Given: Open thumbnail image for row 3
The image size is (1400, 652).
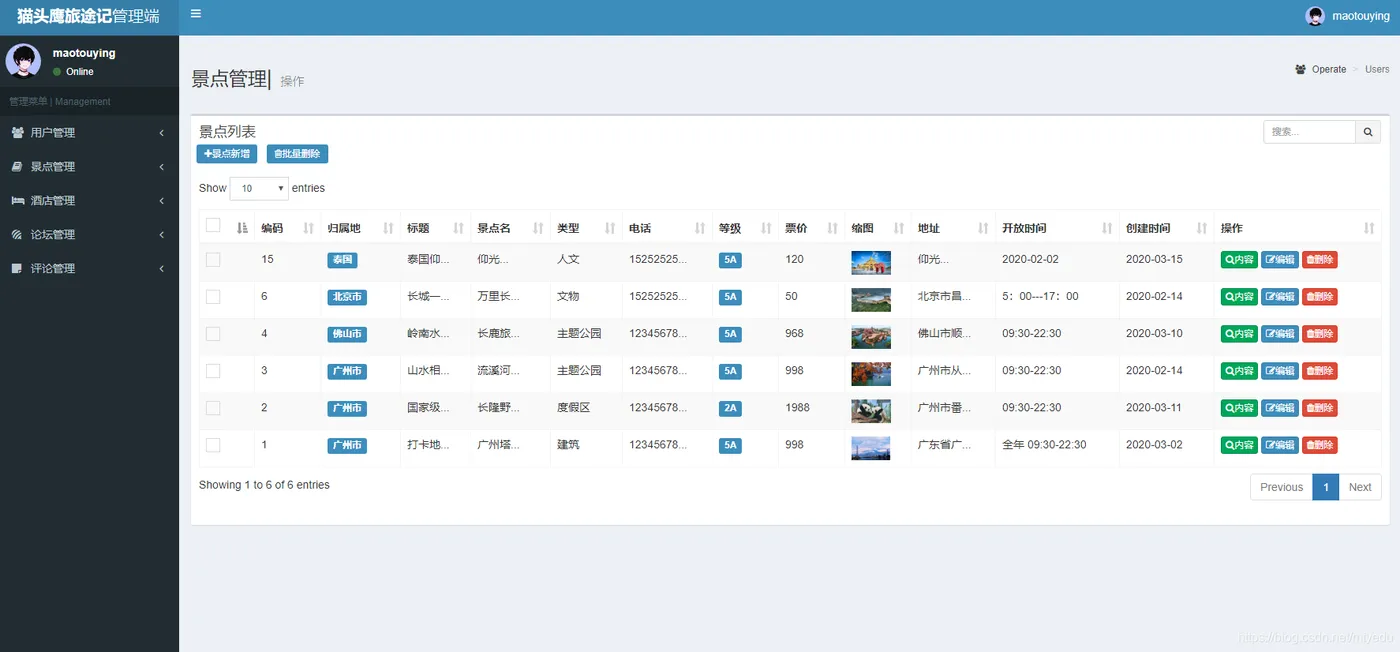Looking at the screenshot, I should (871, 373).
